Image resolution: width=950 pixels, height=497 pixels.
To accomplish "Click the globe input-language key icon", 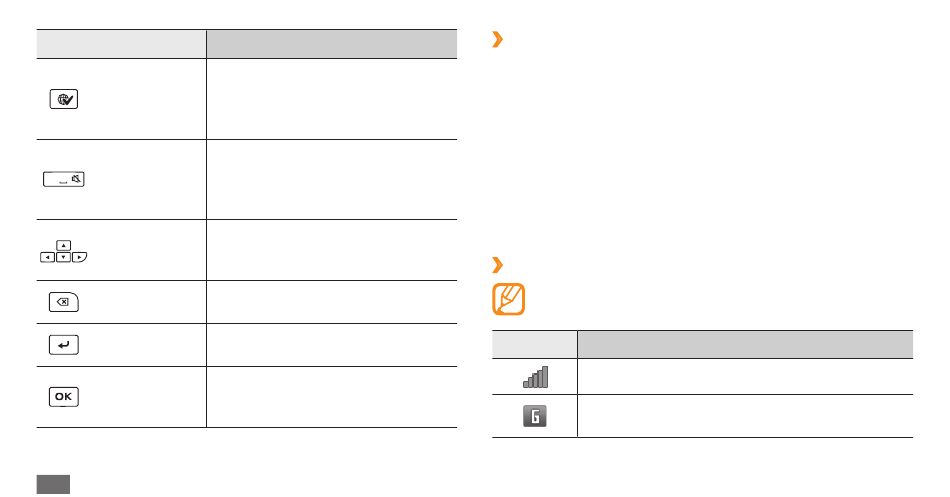I will click(x=64, y=99).
